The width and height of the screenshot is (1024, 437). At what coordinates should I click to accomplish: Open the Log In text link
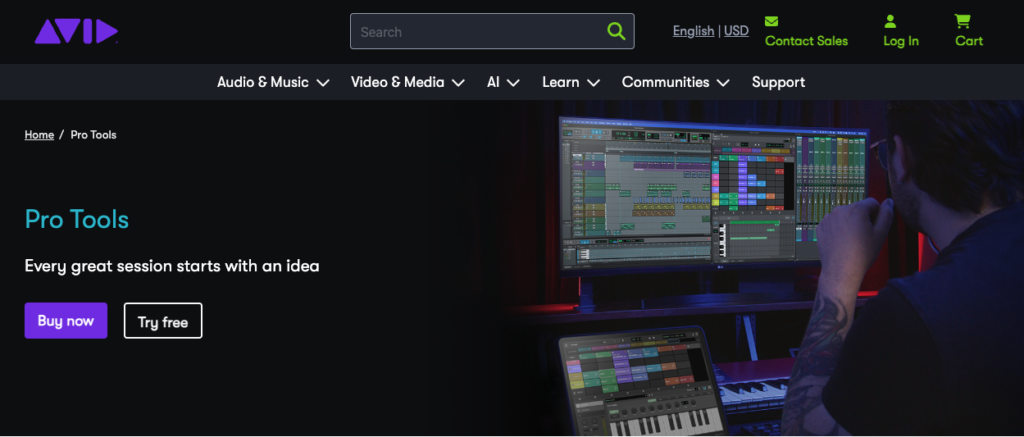pos(901,41)
